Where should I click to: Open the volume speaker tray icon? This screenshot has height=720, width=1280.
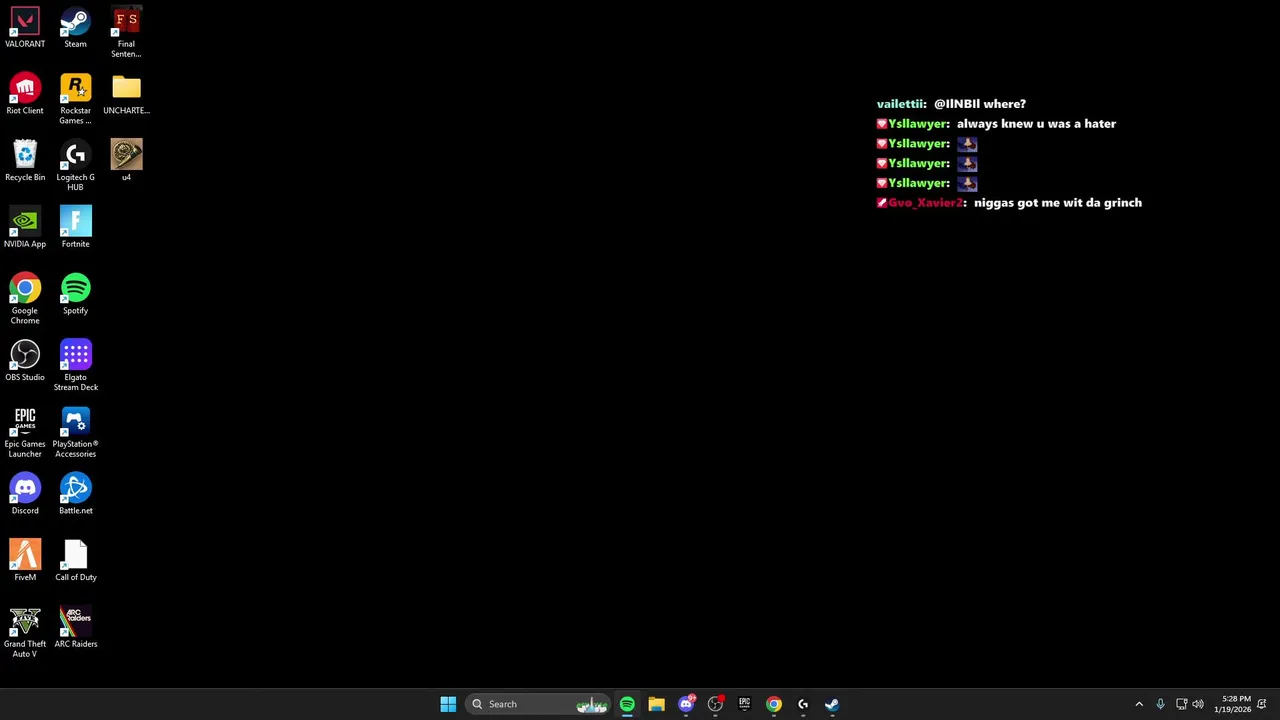(x=1198, y=704)
